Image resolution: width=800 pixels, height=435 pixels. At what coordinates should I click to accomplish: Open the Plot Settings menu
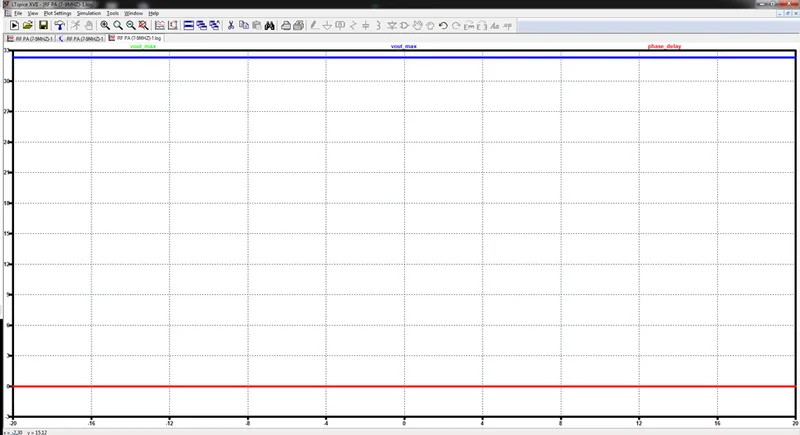click(58, 13)
